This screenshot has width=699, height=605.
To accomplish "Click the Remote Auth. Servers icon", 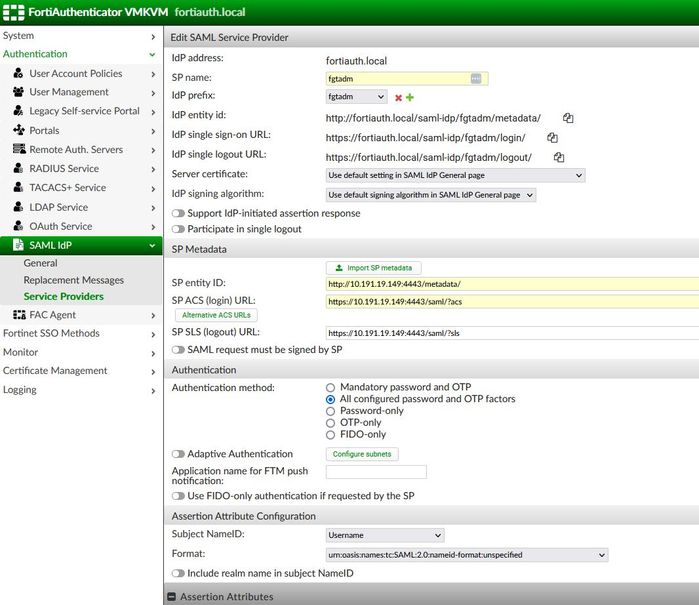I will [x=19, y=149].
